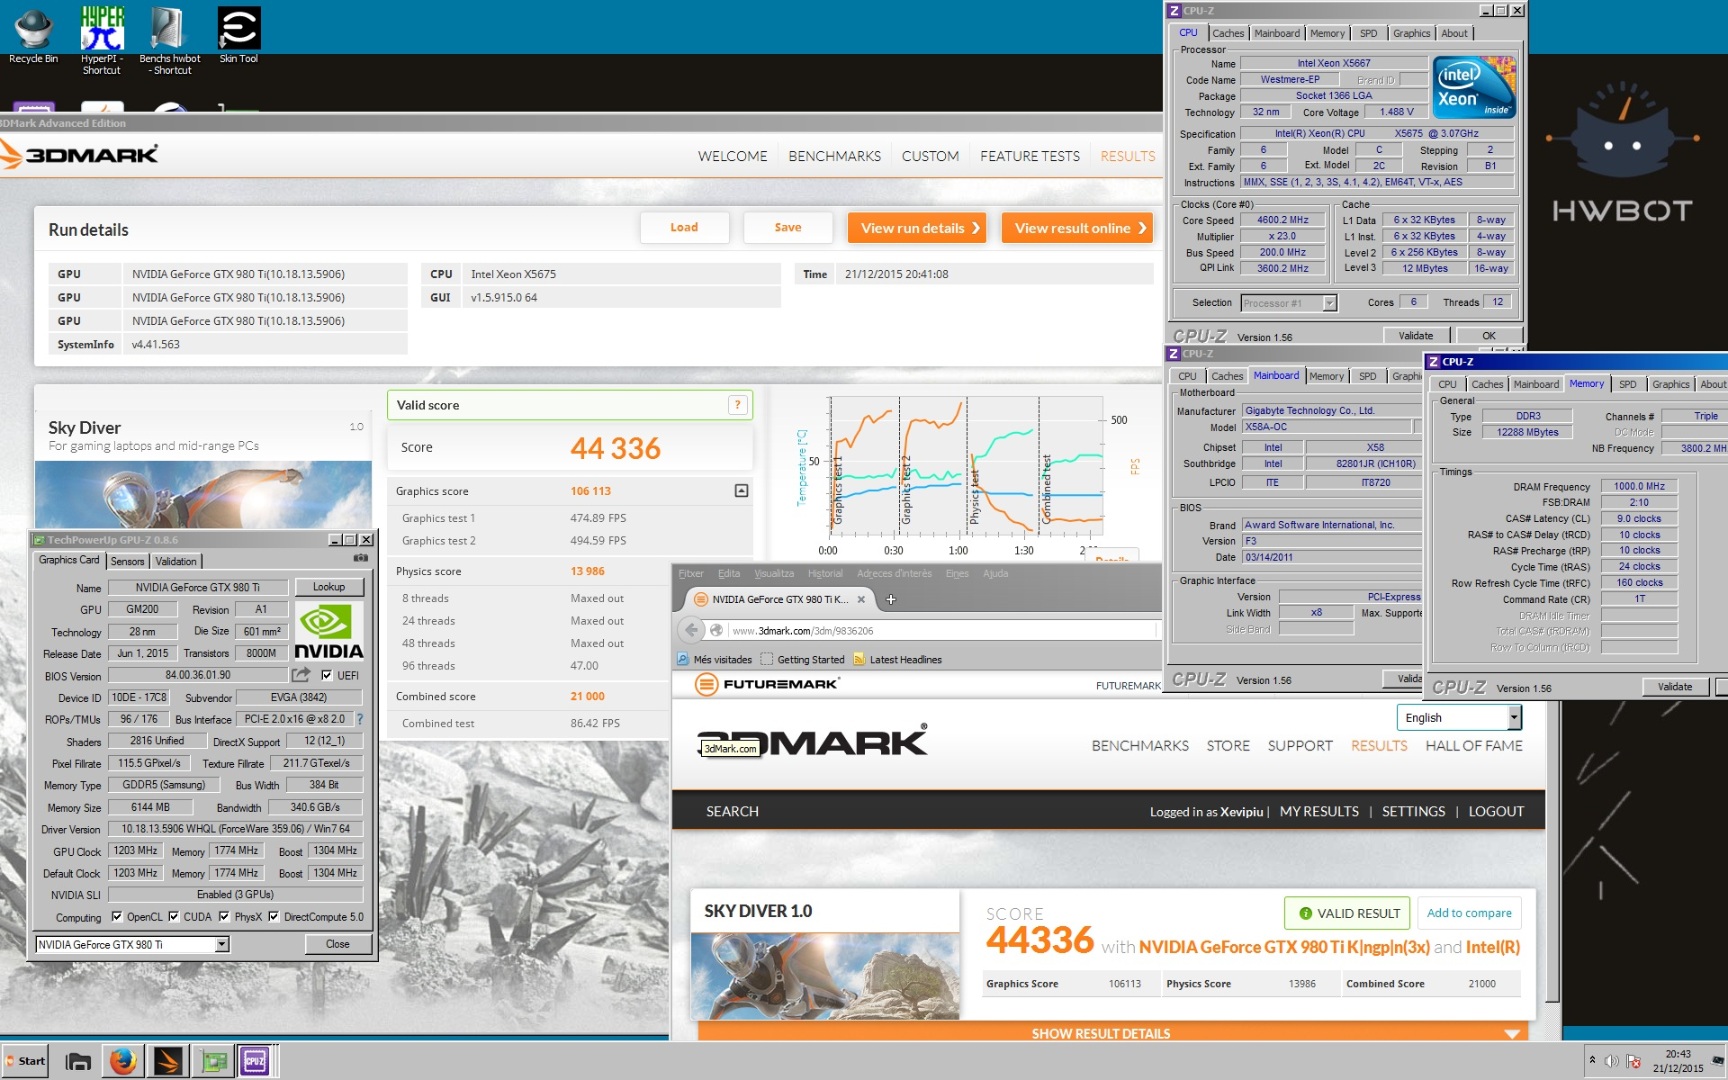Toggle the DirectCompute 5.0 checkbox in GPU-Z

point(274,916)
